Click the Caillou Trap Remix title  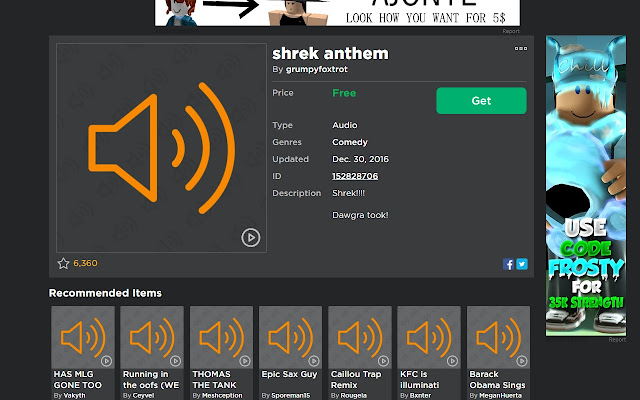click(356, 380)
